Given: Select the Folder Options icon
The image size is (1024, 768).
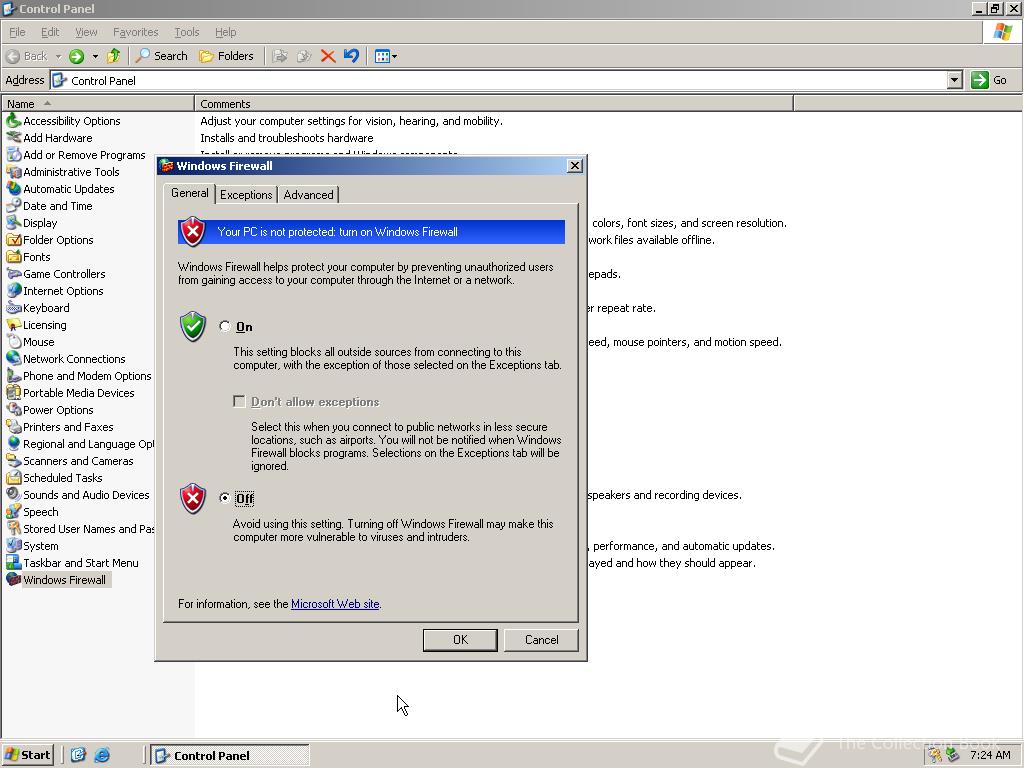Looking at the screenshot, I should [13, 240].
